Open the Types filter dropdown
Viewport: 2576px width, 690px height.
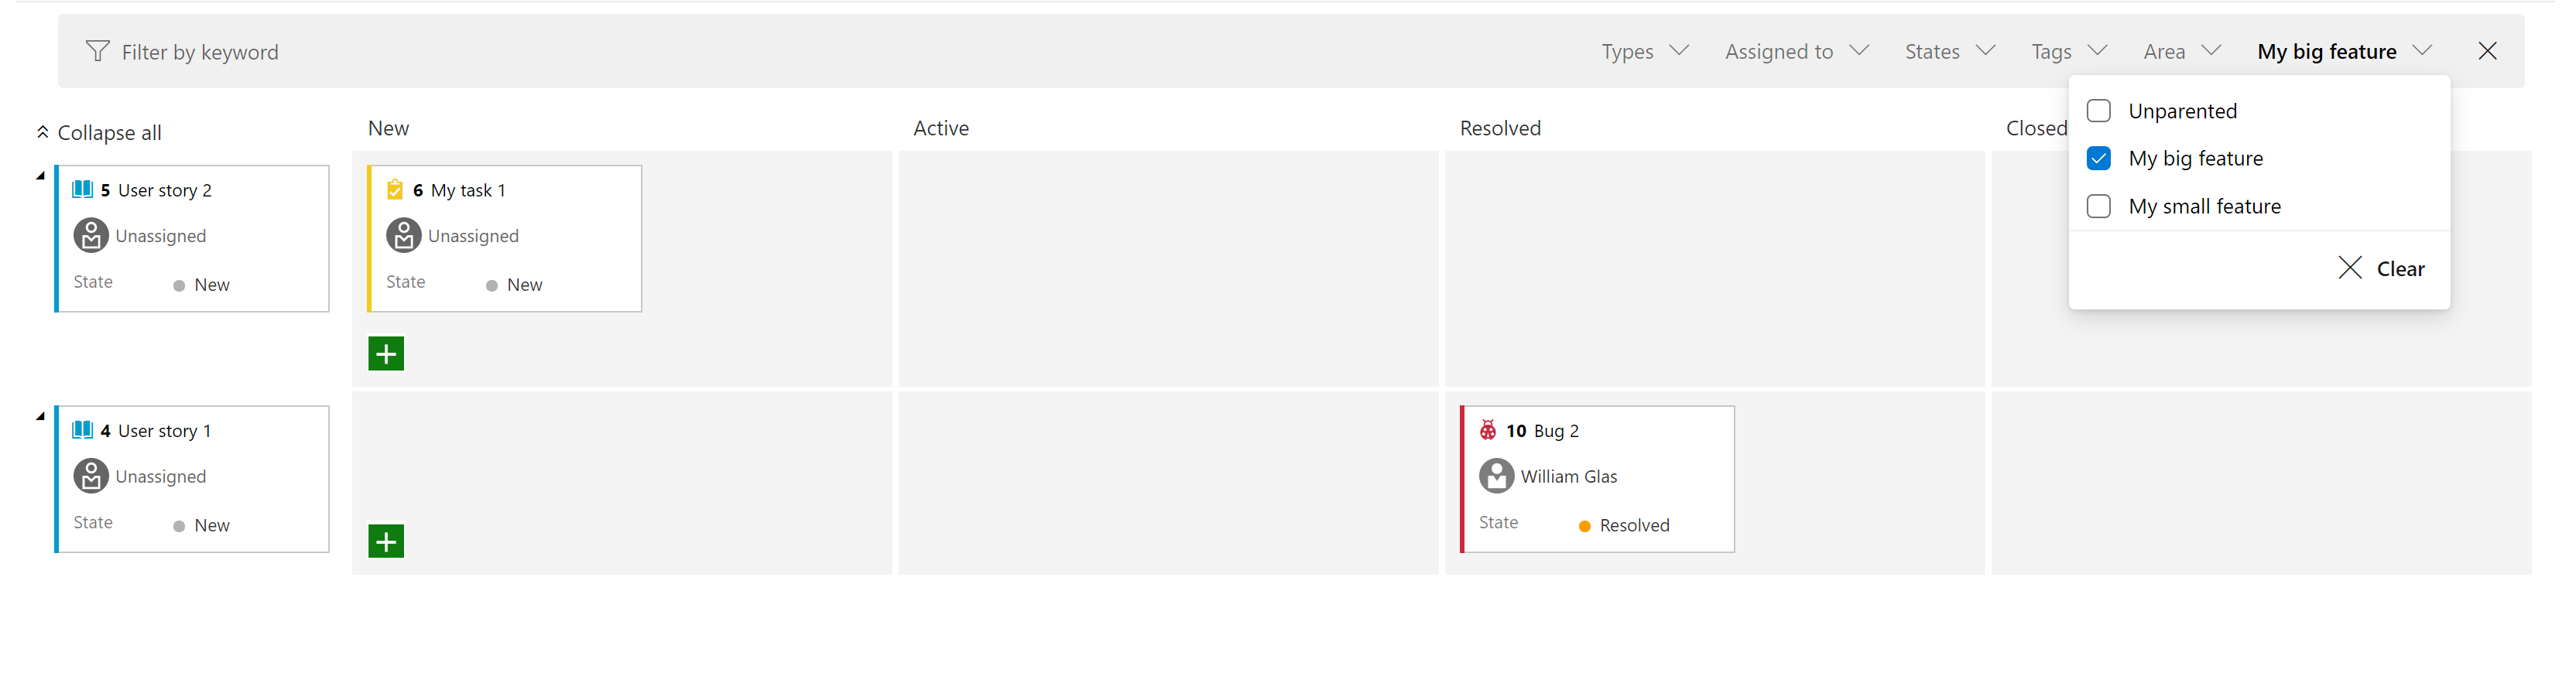tap(1645, 51)
